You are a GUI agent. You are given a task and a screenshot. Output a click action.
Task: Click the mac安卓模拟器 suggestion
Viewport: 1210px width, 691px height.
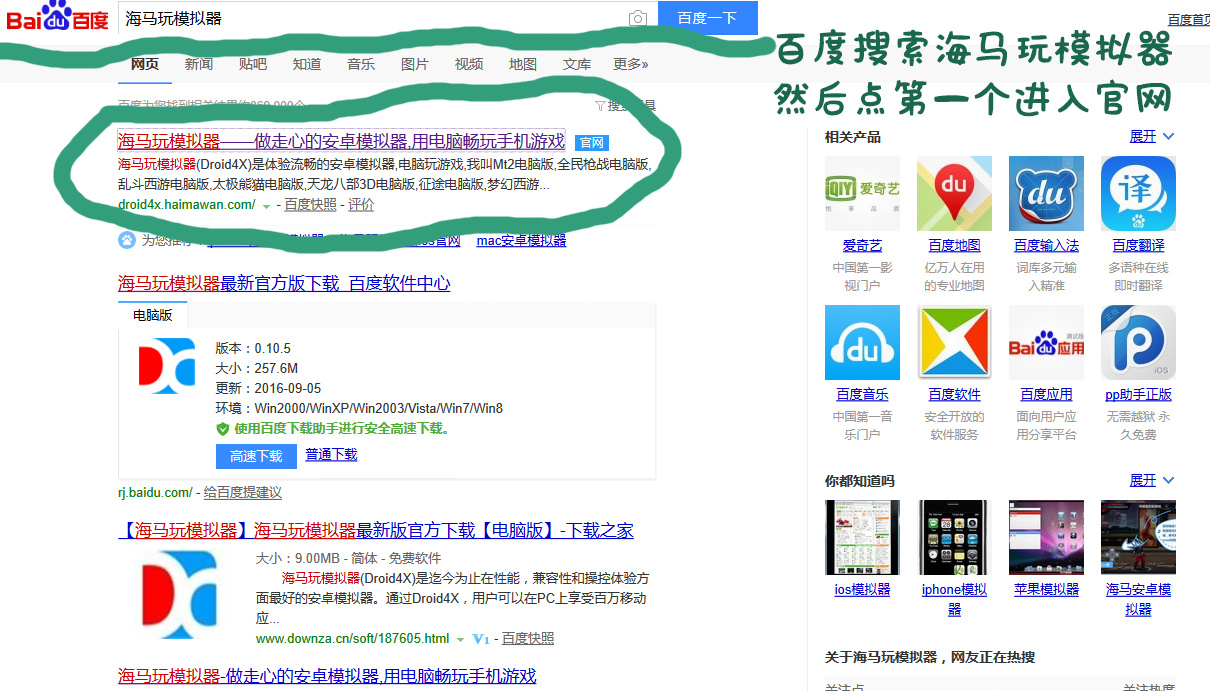click(521, 241)
